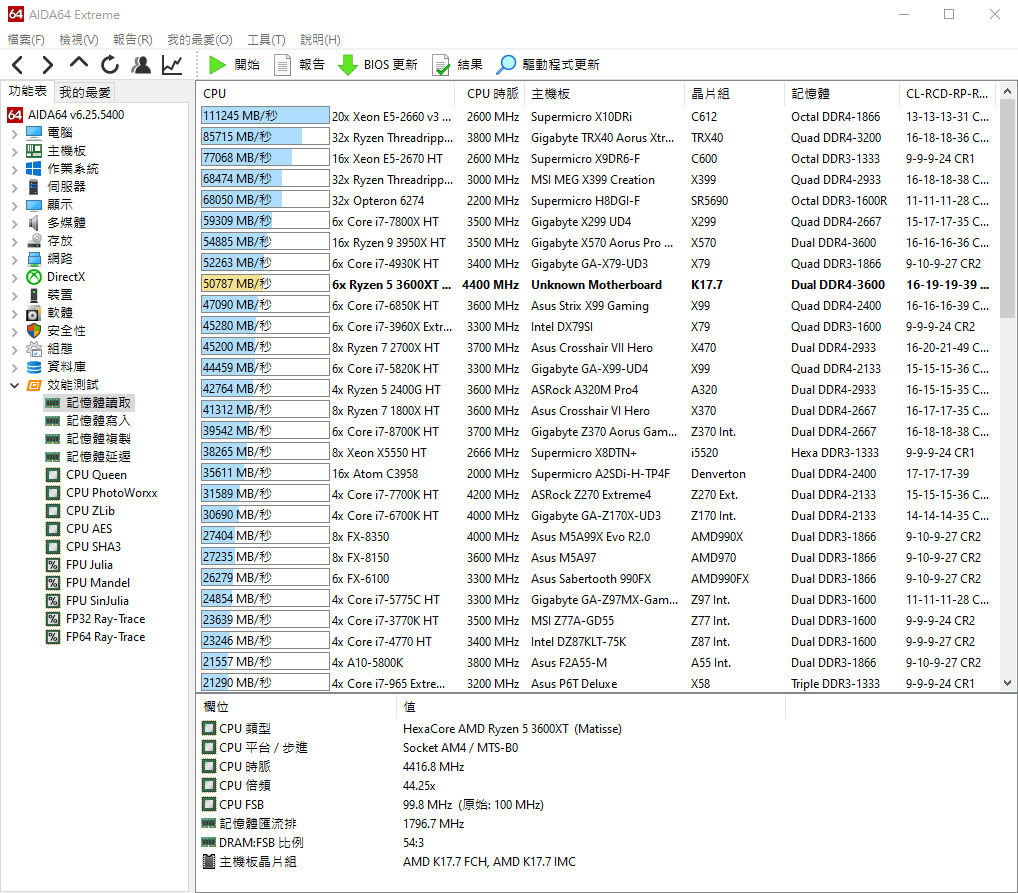Expand the DirectX tree node
This screenshot has width=1018, height=893.
14,278
